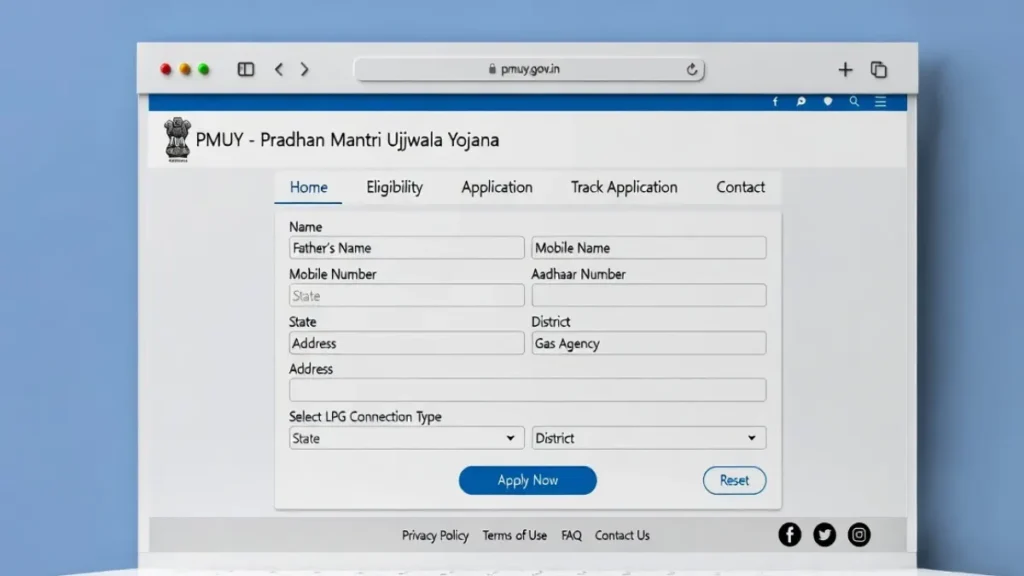
Task: Reload the page using the refresh icon
Action: pyautogui.click(x=692, y=69)
